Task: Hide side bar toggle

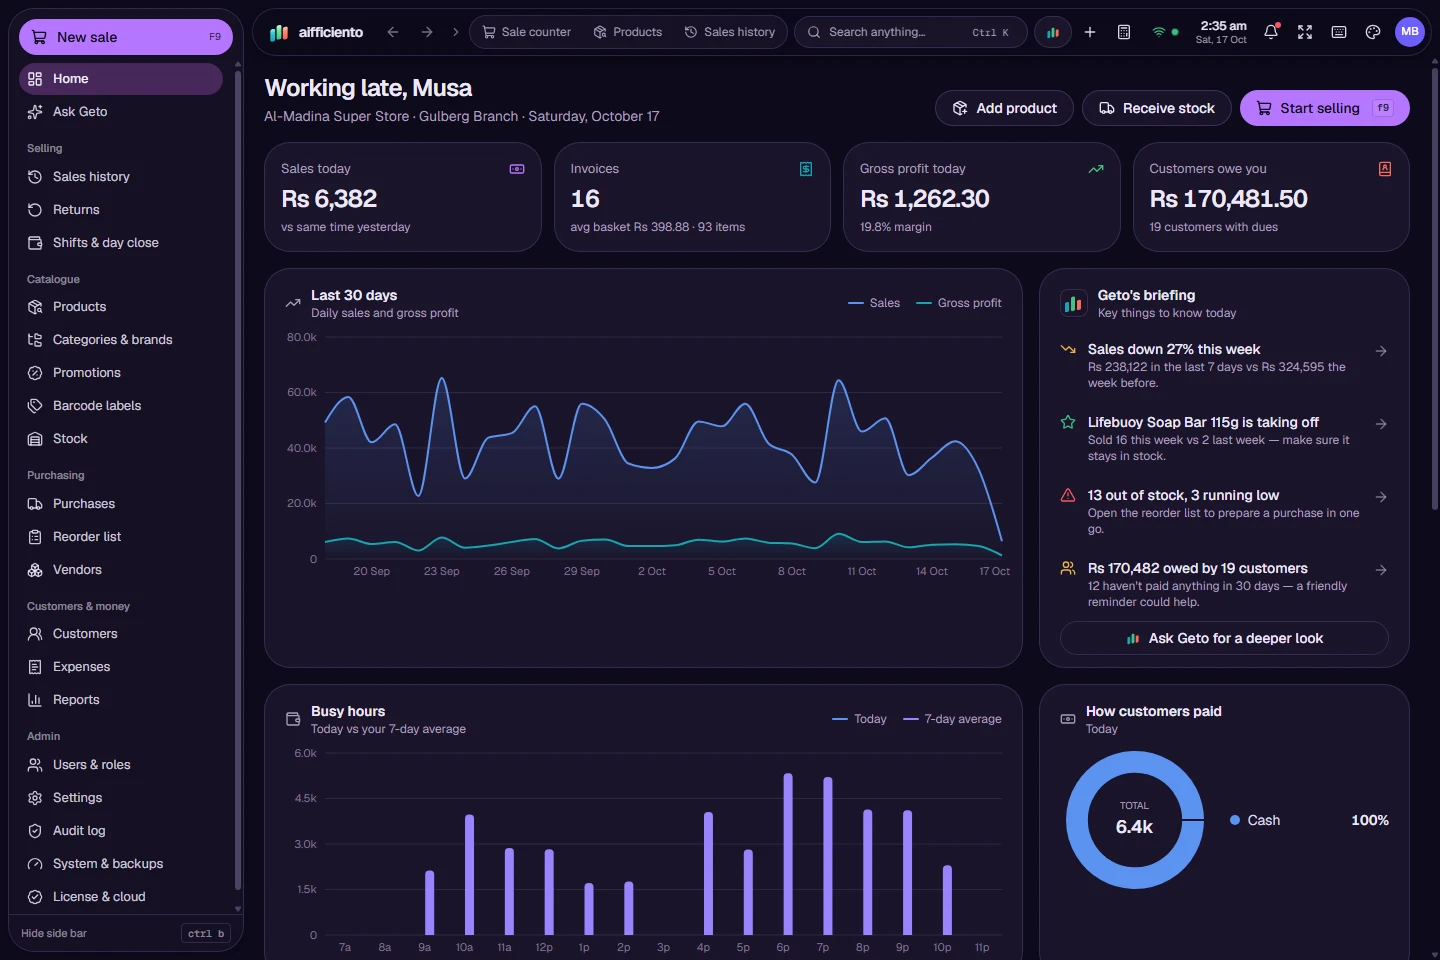Action: [x=126, y=933]
